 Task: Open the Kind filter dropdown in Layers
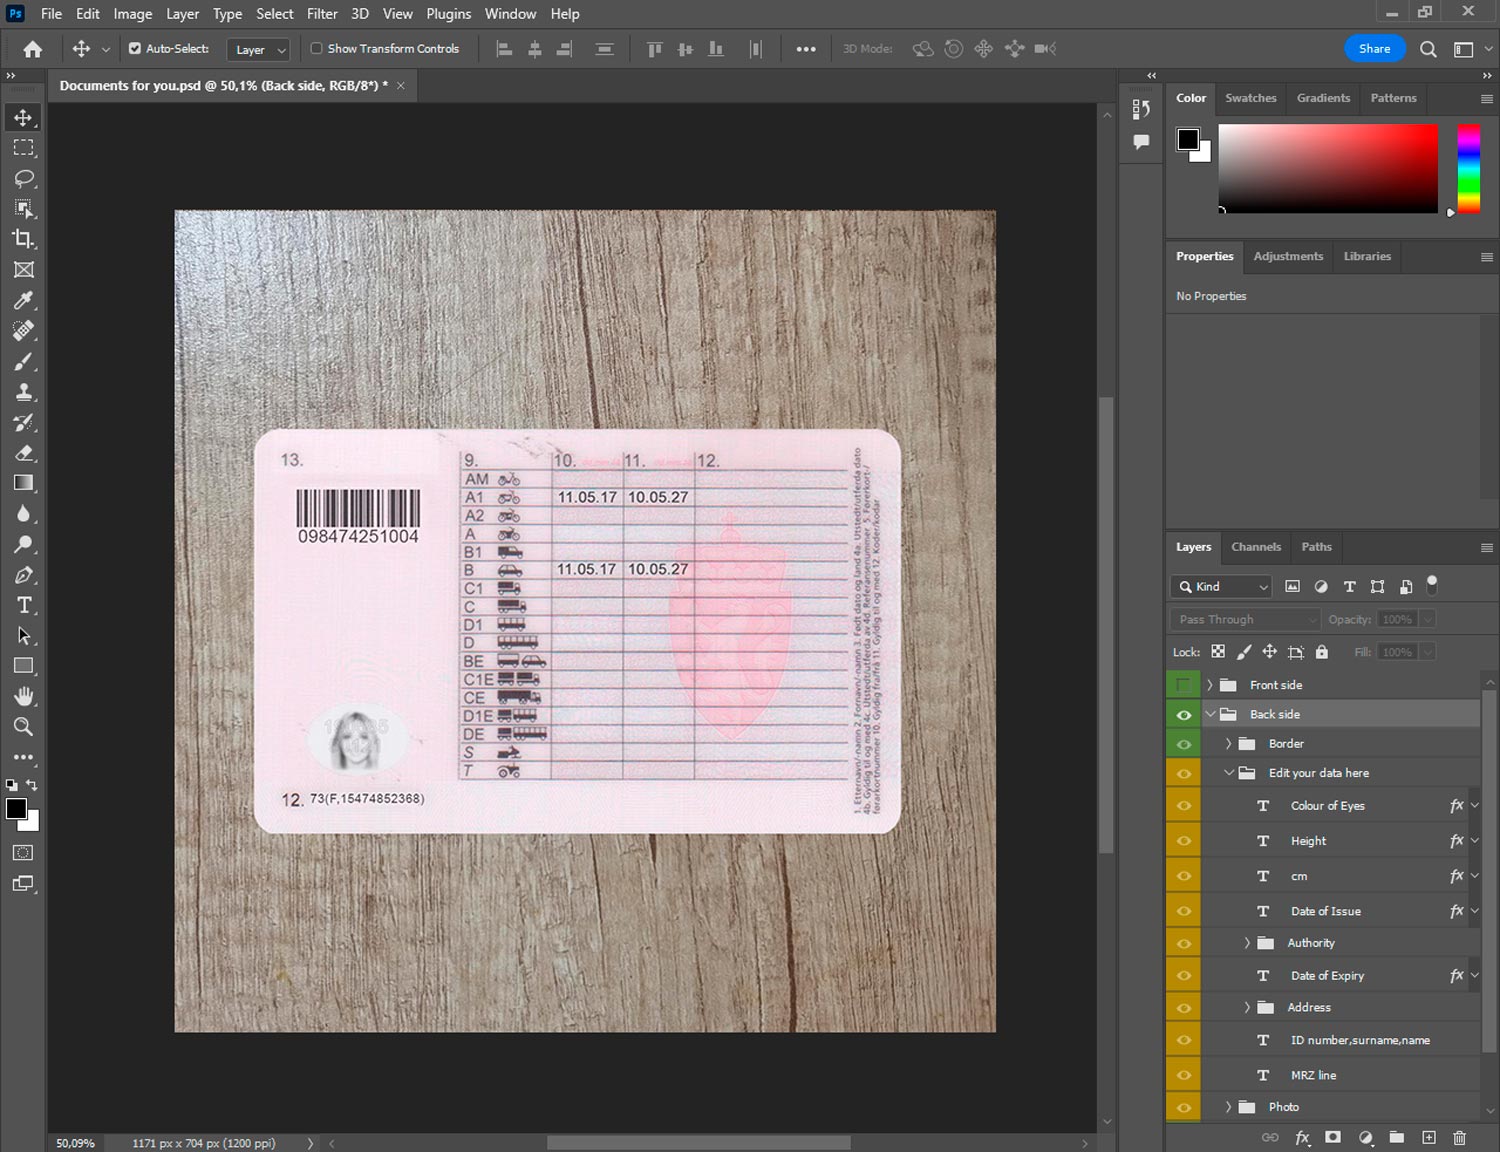click(1221, 587)
